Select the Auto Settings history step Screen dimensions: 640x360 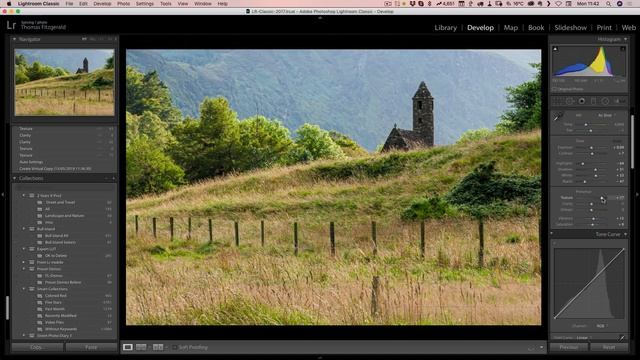point(31,162)
